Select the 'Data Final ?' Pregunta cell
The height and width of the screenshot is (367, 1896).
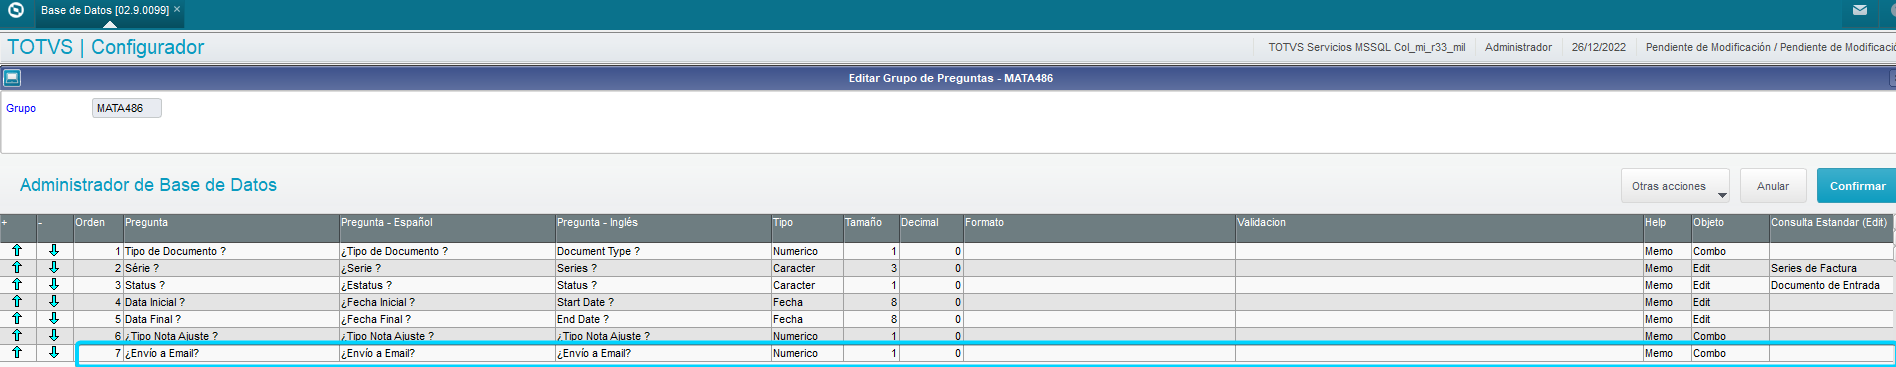(x=230, y=319)
